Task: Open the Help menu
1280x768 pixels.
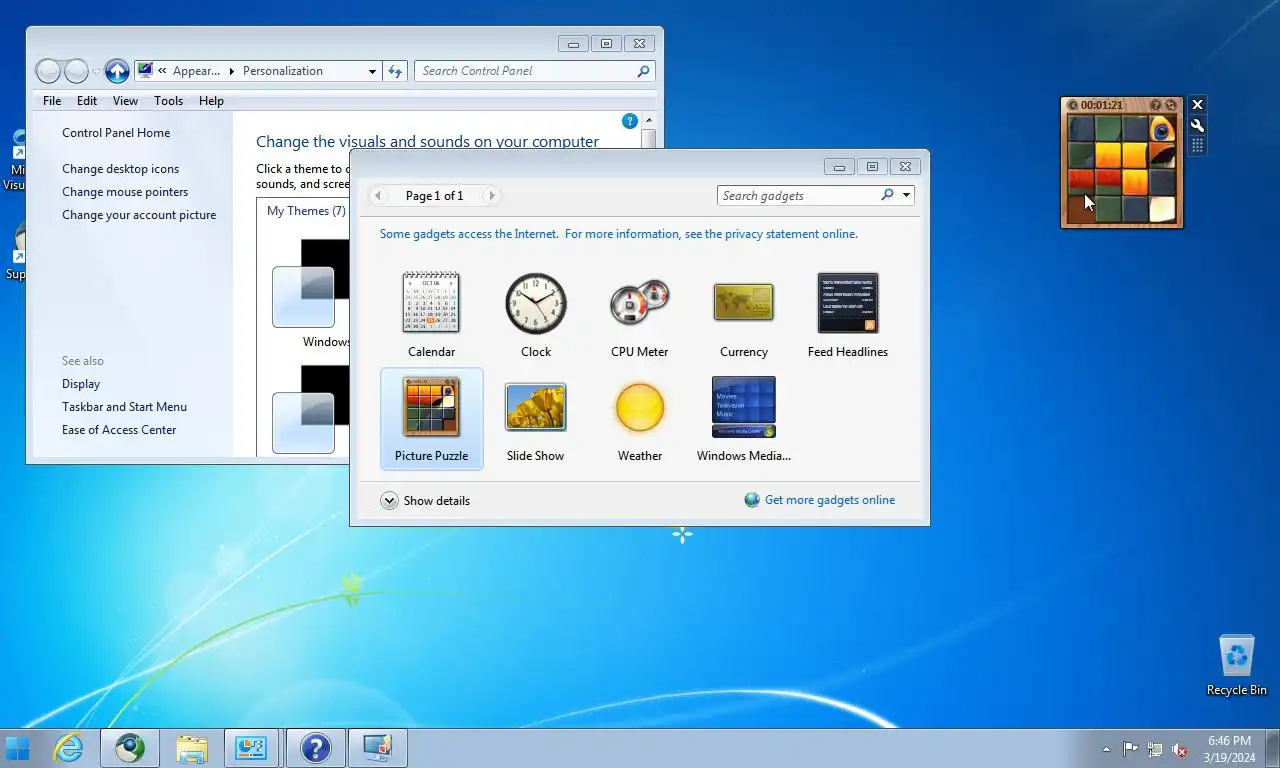Action: (211, 101)
